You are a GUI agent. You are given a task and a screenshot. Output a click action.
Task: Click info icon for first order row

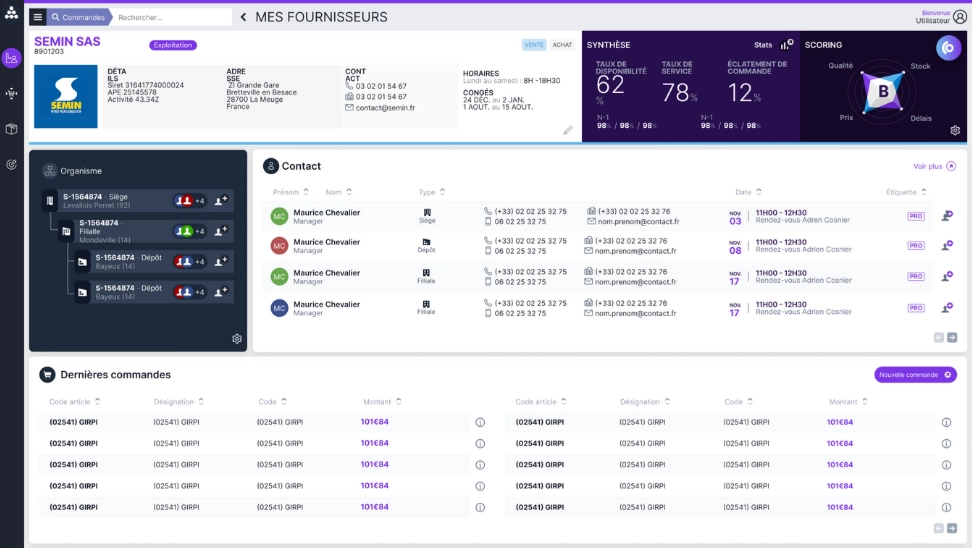point(480,422)
